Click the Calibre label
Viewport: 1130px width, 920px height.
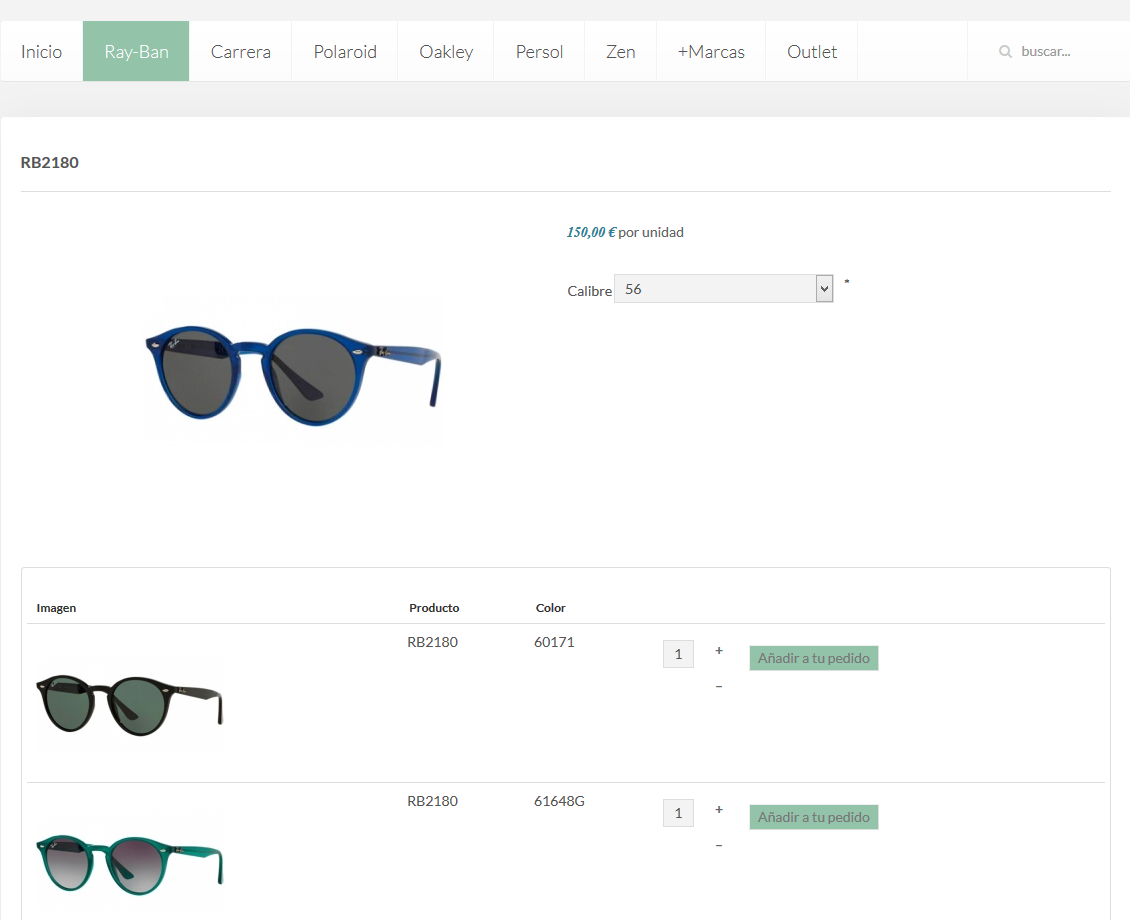590,291
